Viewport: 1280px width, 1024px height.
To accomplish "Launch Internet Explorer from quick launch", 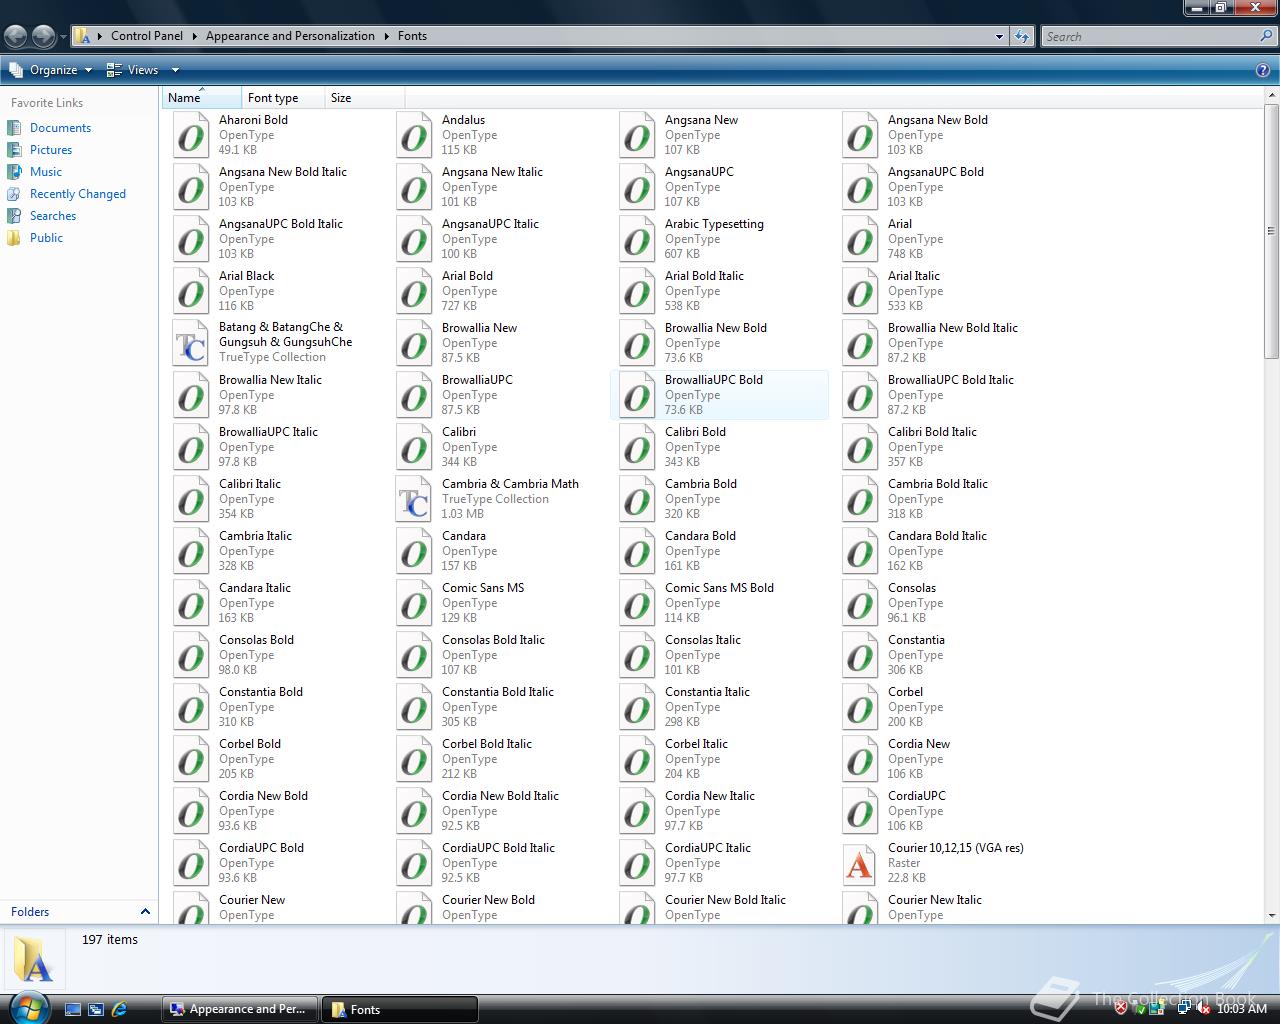I will click(119, 1009).
